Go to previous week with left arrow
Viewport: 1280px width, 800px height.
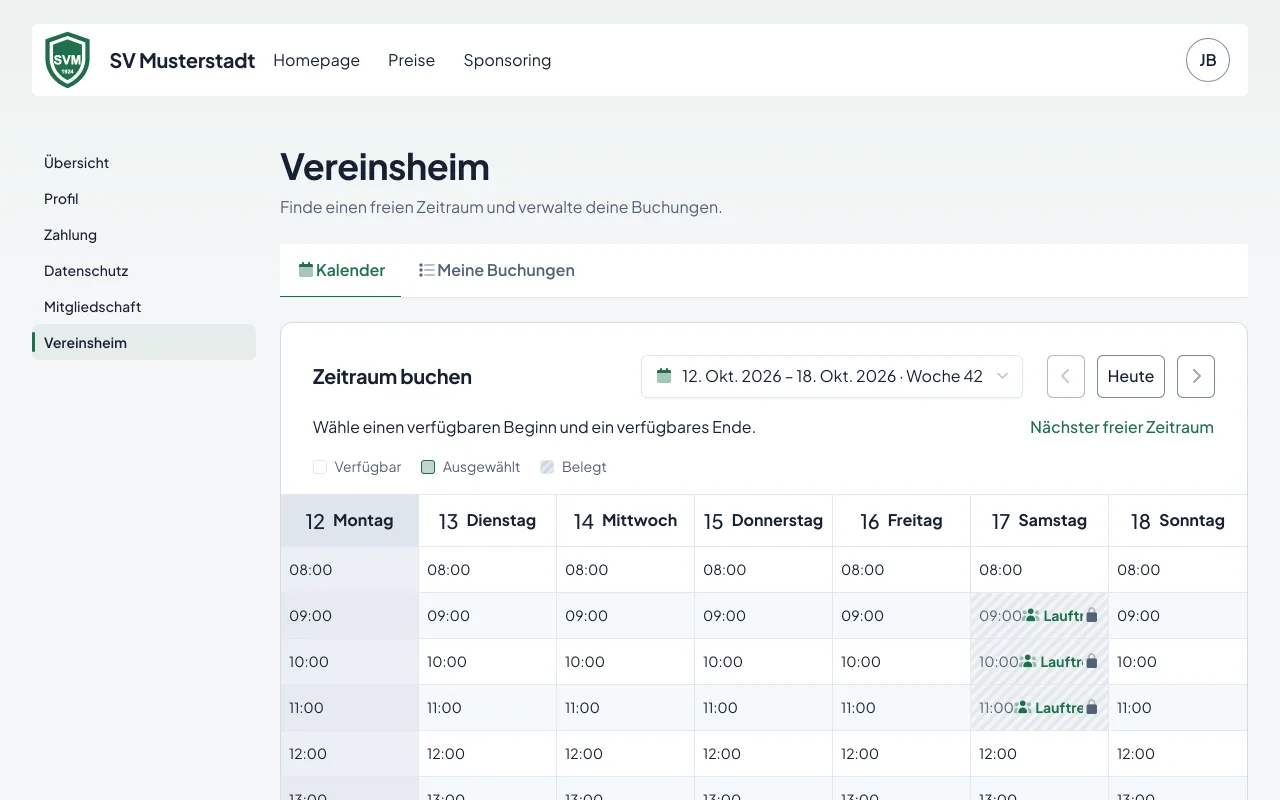(1066, 376)
